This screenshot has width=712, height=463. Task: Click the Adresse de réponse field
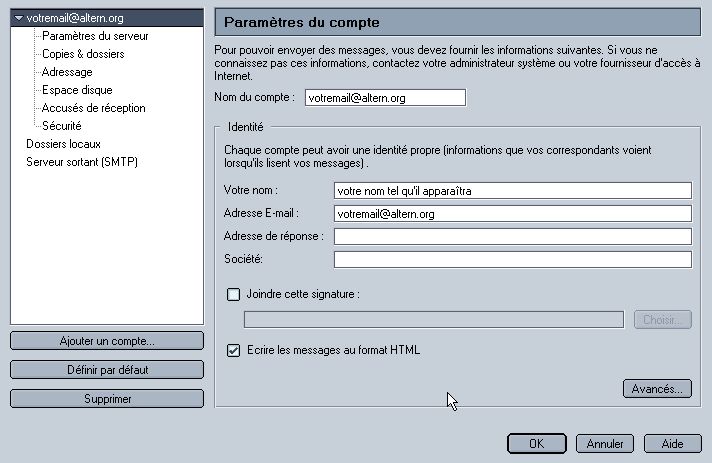click(513, 236)
